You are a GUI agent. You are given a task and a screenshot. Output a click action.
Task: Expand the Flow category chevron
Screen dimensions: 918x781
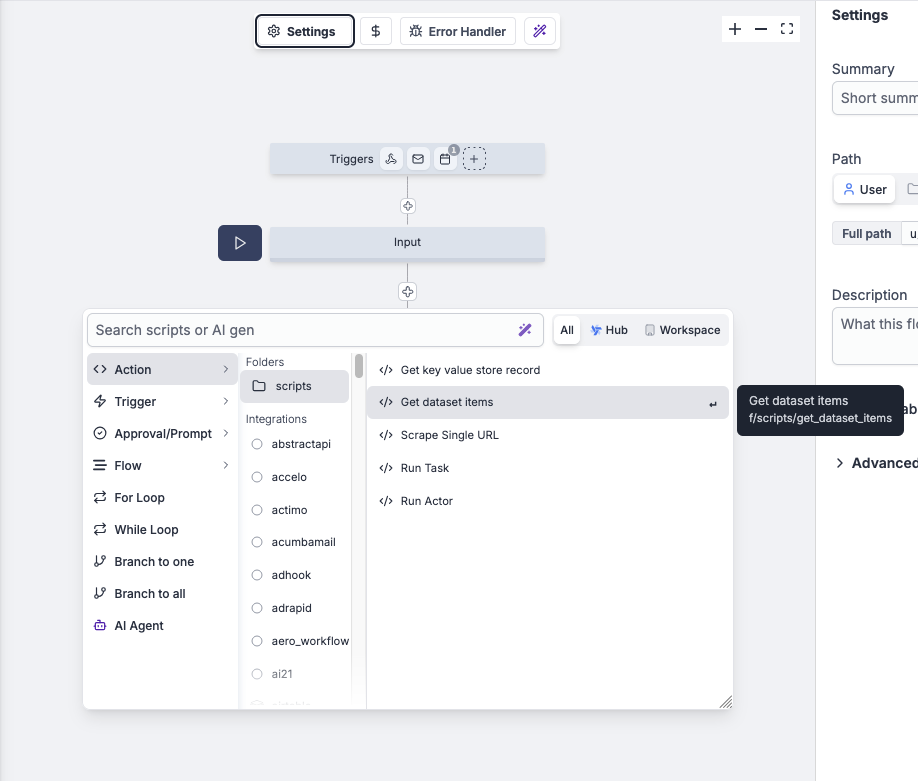[225, 465]
